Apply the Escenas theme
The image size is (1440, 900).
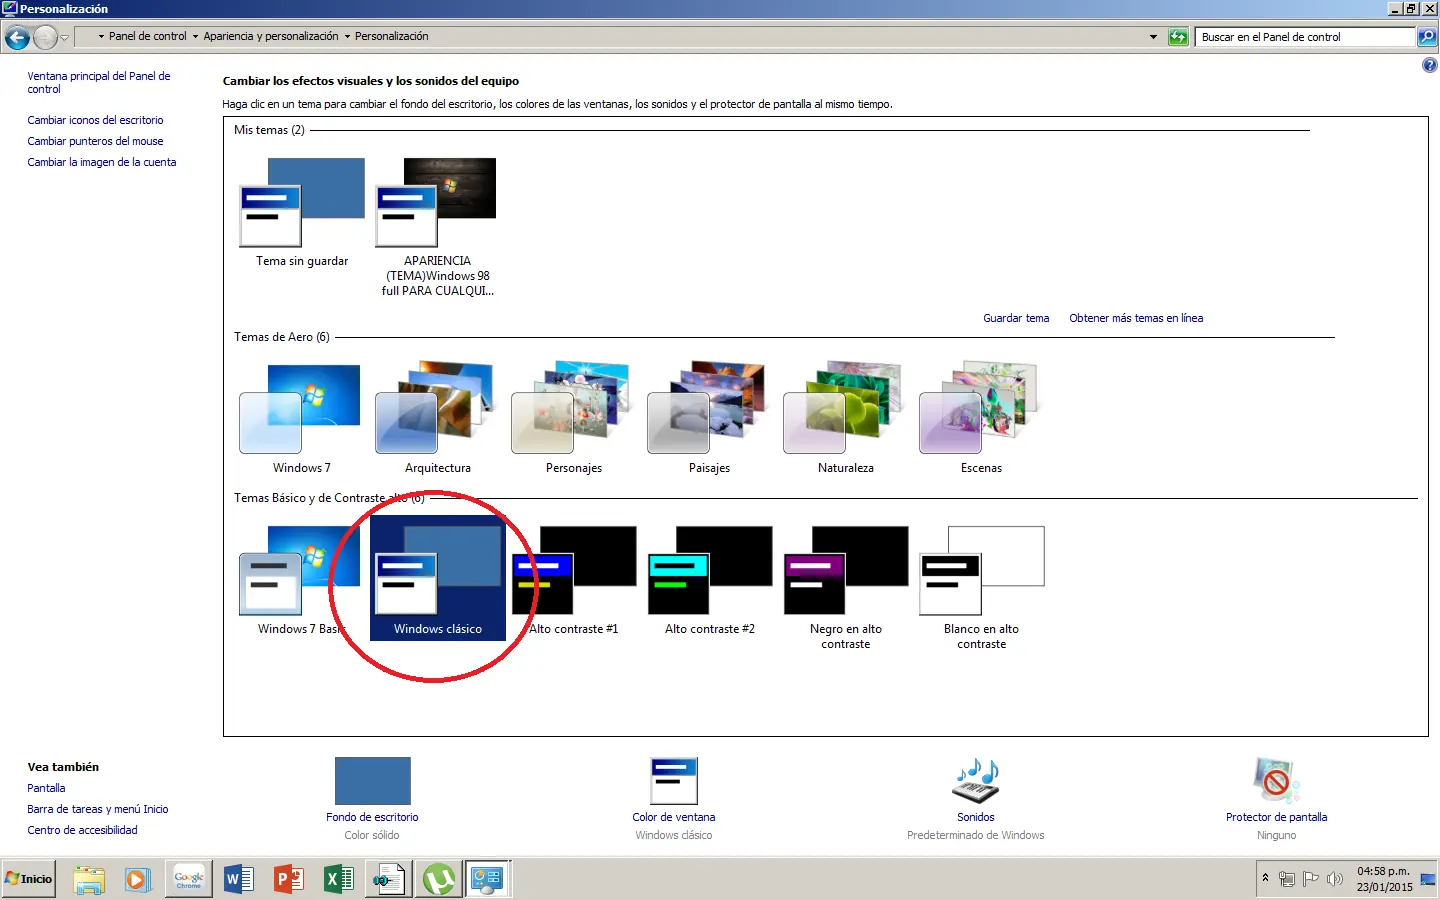pyautogui.click(x=981, y=419)
